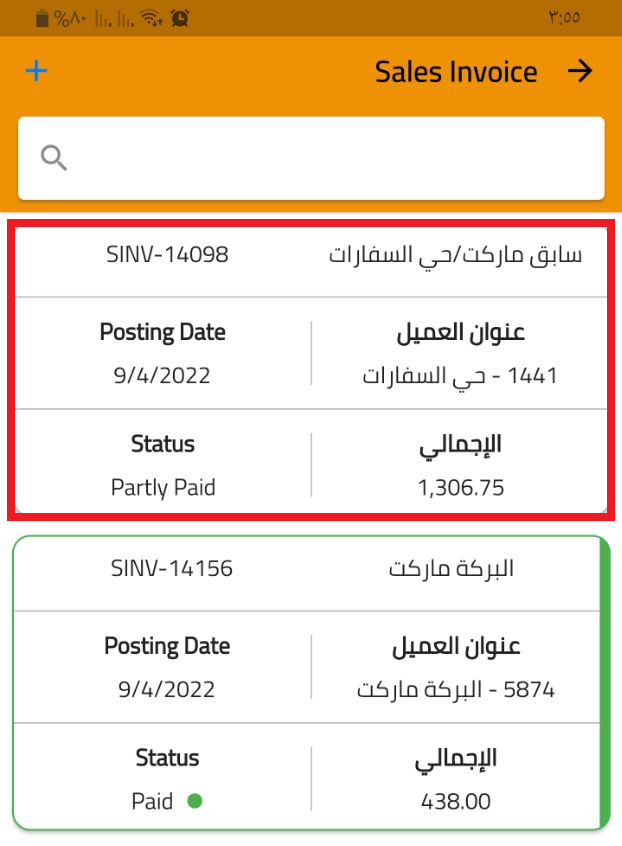Tap the address 1441 - حي السفارات

tap(459, 376)
